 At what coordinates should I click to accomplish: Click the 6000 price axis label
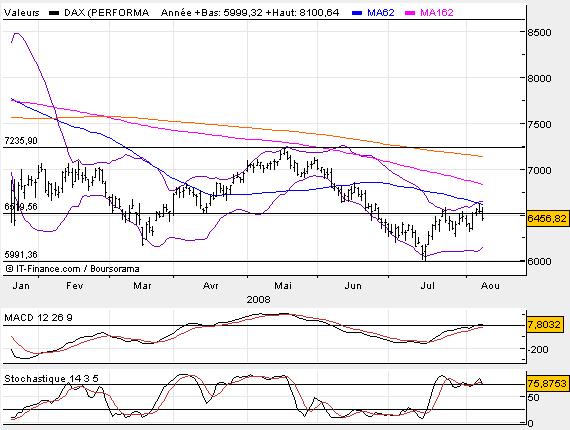tap(539, 261)
